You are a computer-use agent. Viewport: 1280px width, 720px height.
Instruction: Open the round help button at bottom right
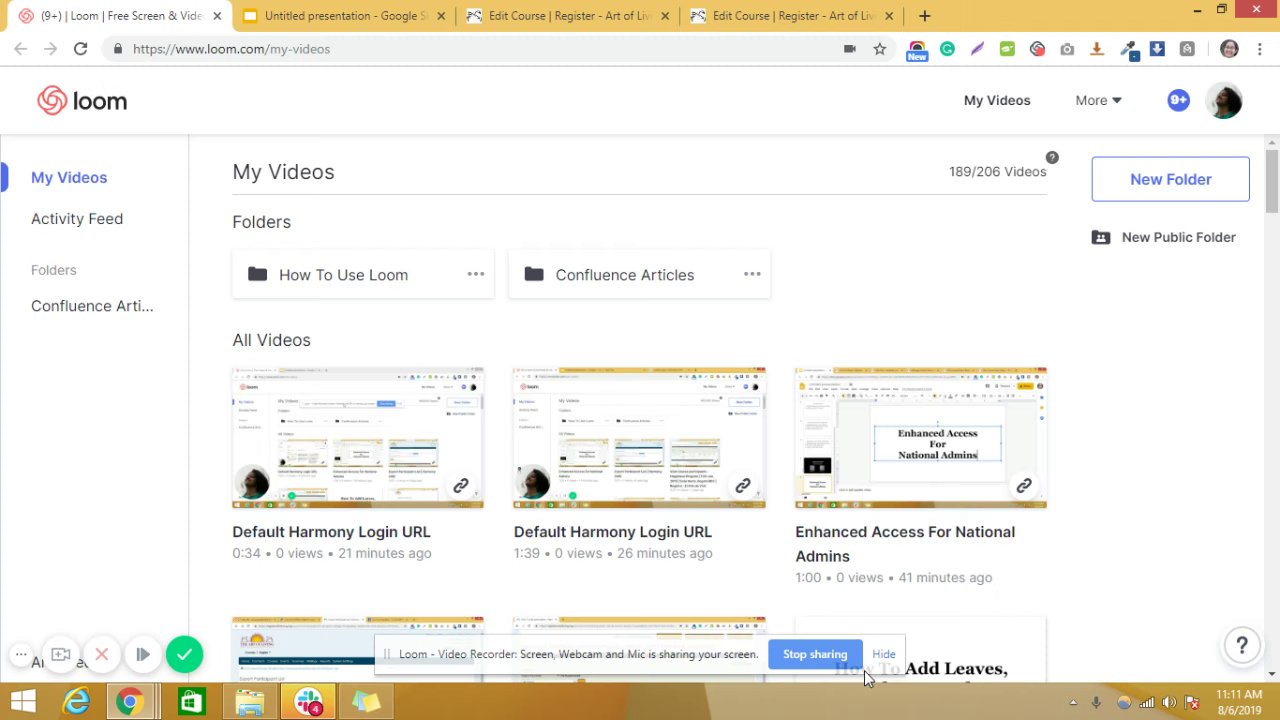point(1242,646)
